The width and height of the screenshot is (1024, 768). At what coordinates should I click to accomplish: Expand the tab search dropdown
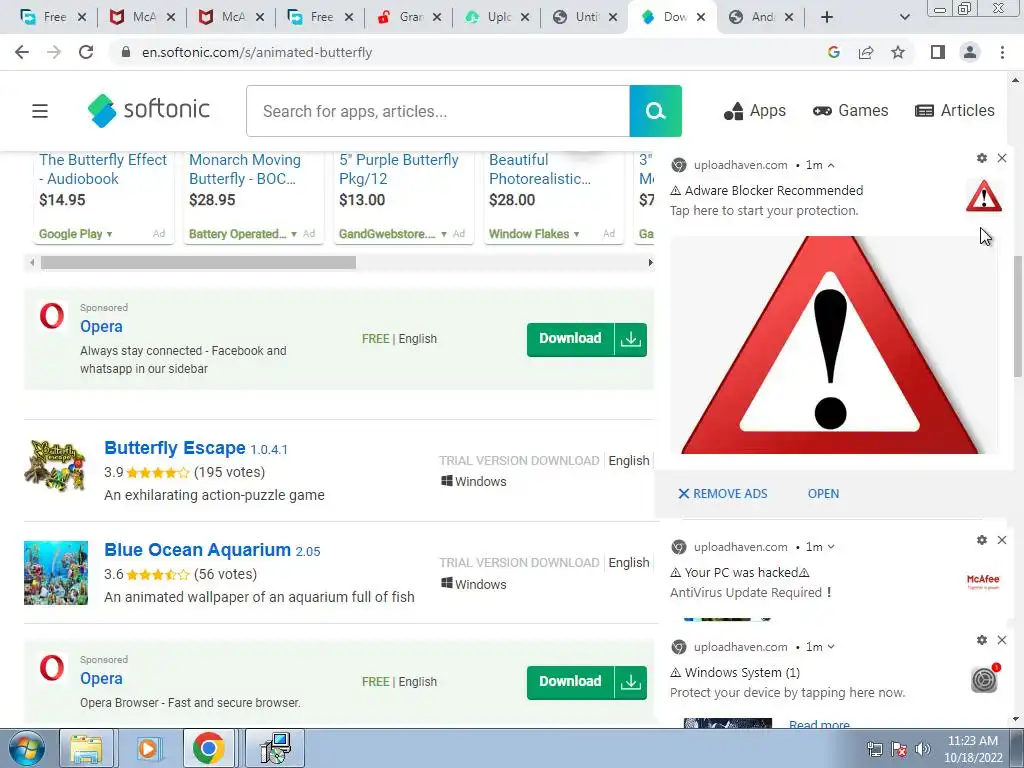click(904, 17)
